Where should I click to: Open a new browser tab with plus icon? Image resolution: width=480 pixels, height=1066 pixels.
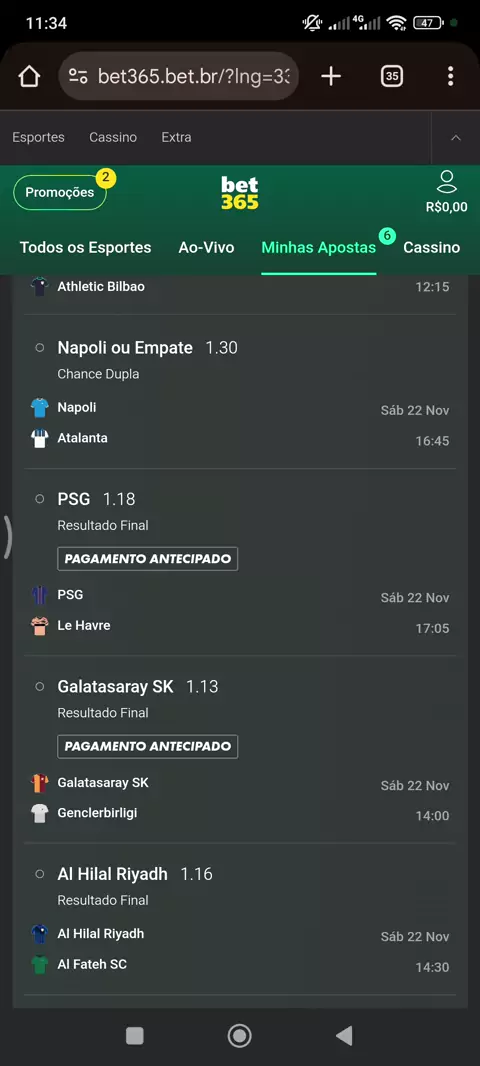330,76
